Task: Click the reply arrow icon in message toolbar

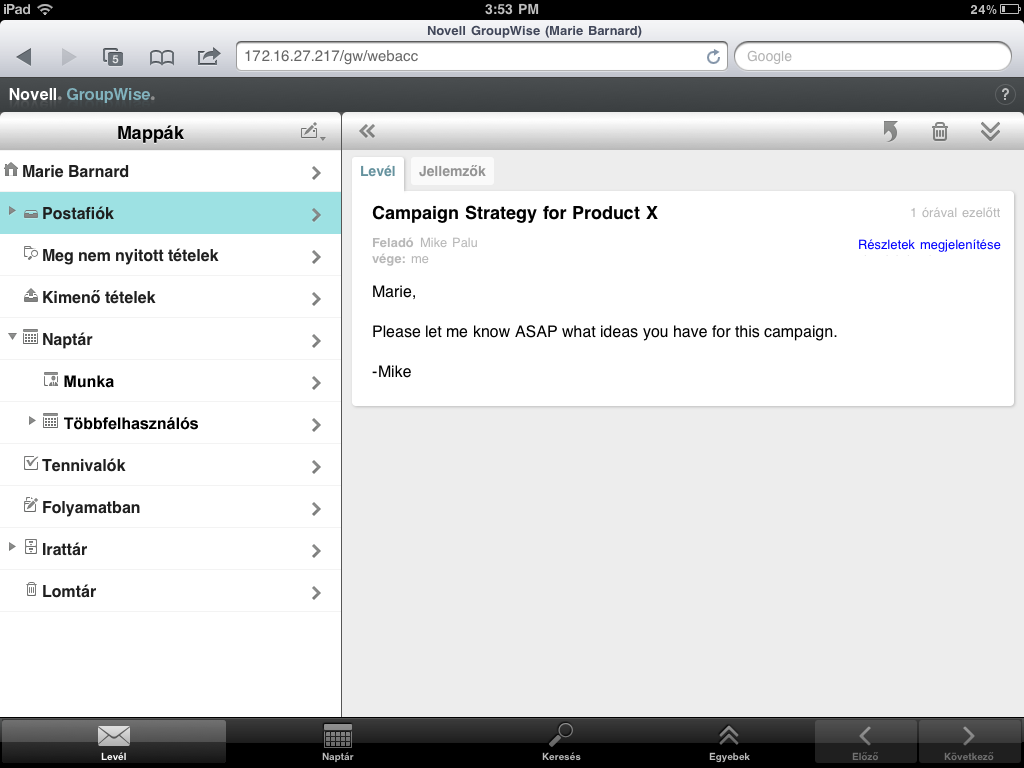Action: coord(890,131)
